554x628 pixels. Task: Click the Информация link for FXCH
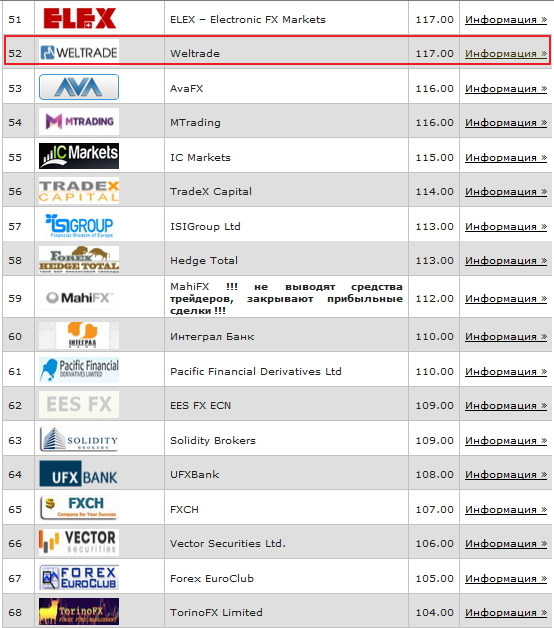click(x=506, y=509)
